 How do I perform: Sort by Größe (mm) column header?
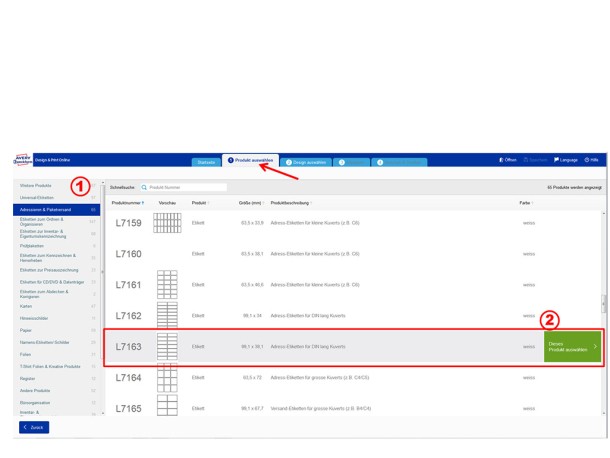[x=251, y=203]
